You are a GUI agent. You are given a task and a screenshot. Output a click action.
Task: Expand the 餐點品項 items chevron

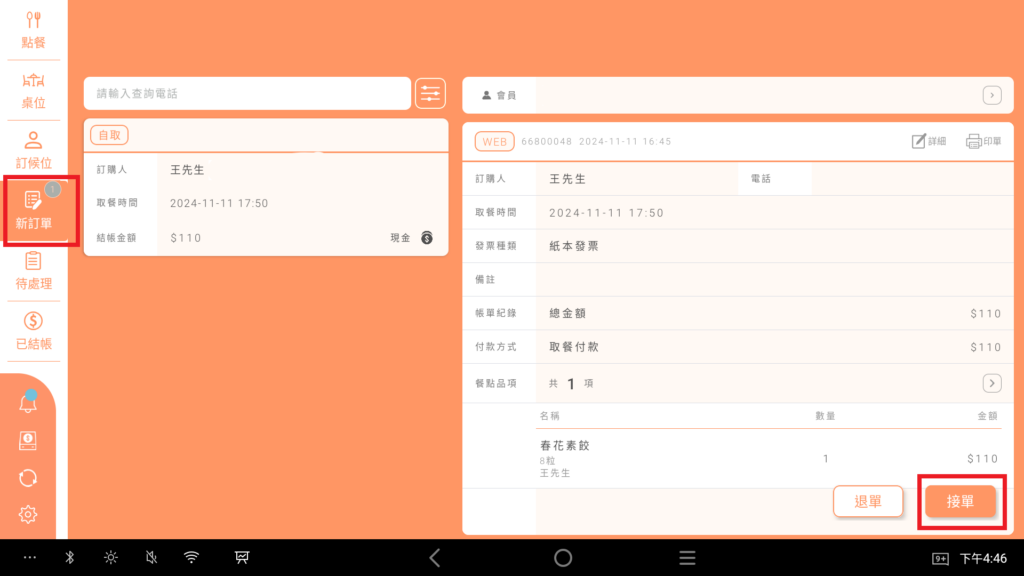click(x=991, y=383)
